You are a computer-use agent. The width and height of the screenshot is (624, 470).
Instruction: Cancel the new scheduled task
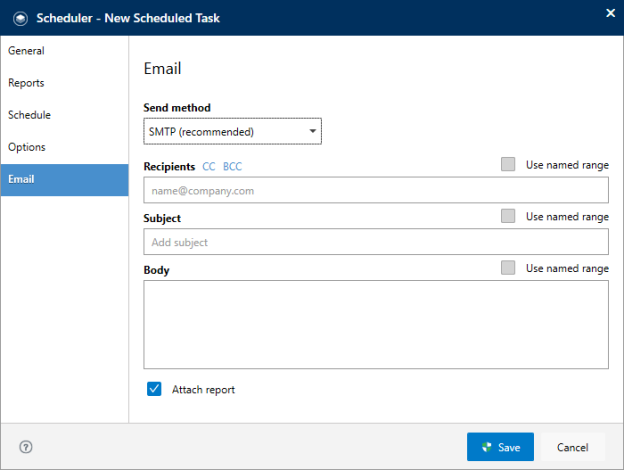572,447
